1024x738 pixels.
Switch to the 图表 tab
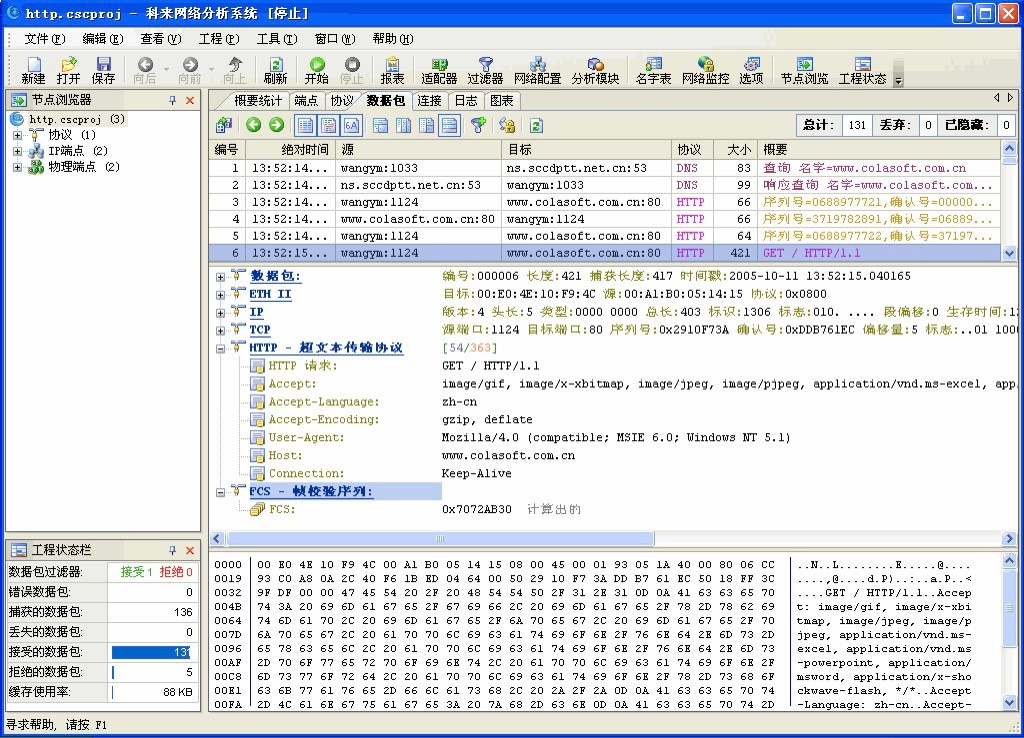(x=502, y=101)
